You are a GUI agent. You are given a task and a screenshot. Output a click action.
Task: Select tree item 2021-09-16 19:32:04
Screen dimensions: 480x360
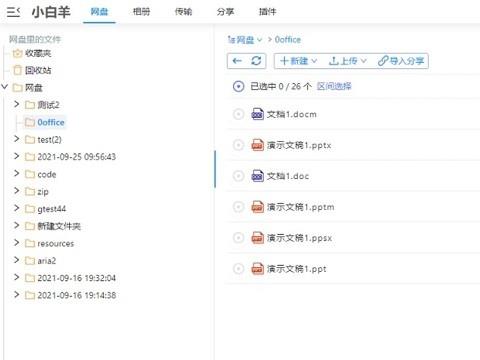coord(77,278)
